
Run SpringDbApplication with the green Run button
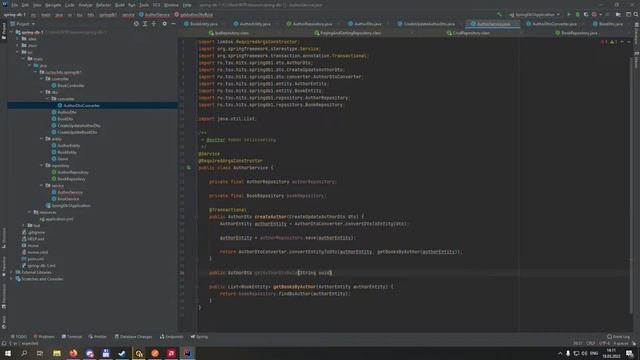point(569,14)
